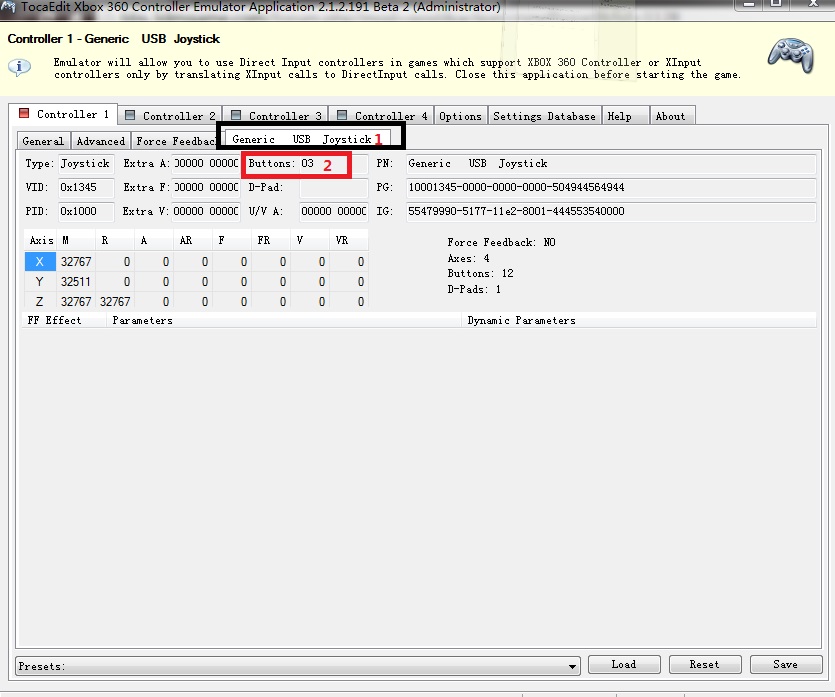Click the blue information bubble icon

coord(19,67)
